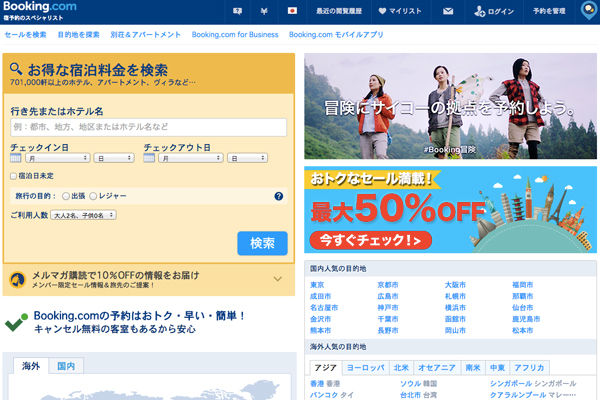Click the 熊本市 destination link
Viewport: 600px width, 400px height.
(x=321, y=330)
